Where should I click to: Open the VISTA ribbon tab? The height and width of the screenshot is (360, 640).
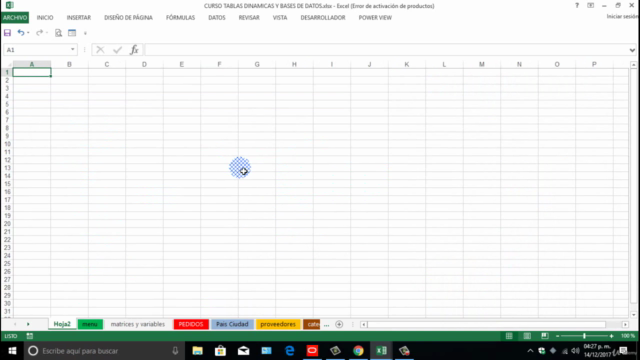tap(280, 18)
